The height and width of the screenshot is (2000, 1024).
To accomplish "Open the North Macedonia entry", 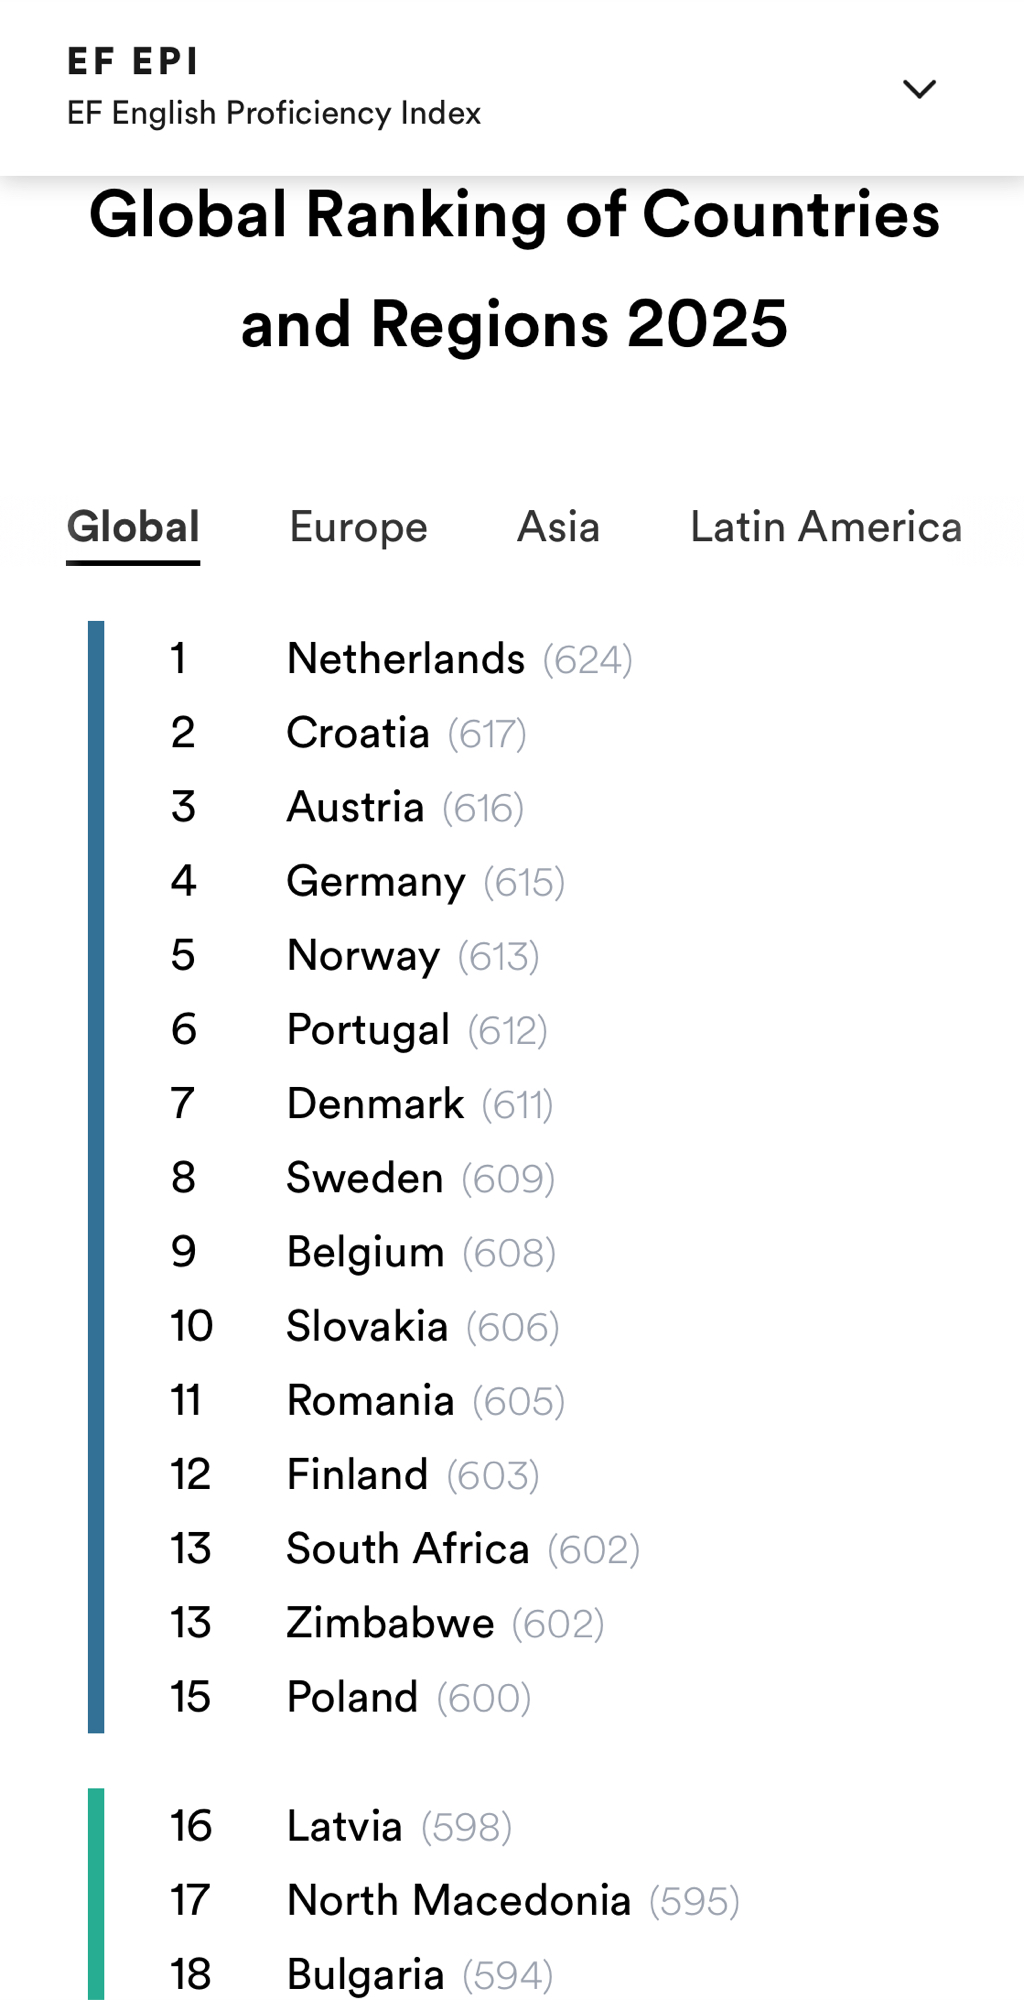I will coord(458,1900).
